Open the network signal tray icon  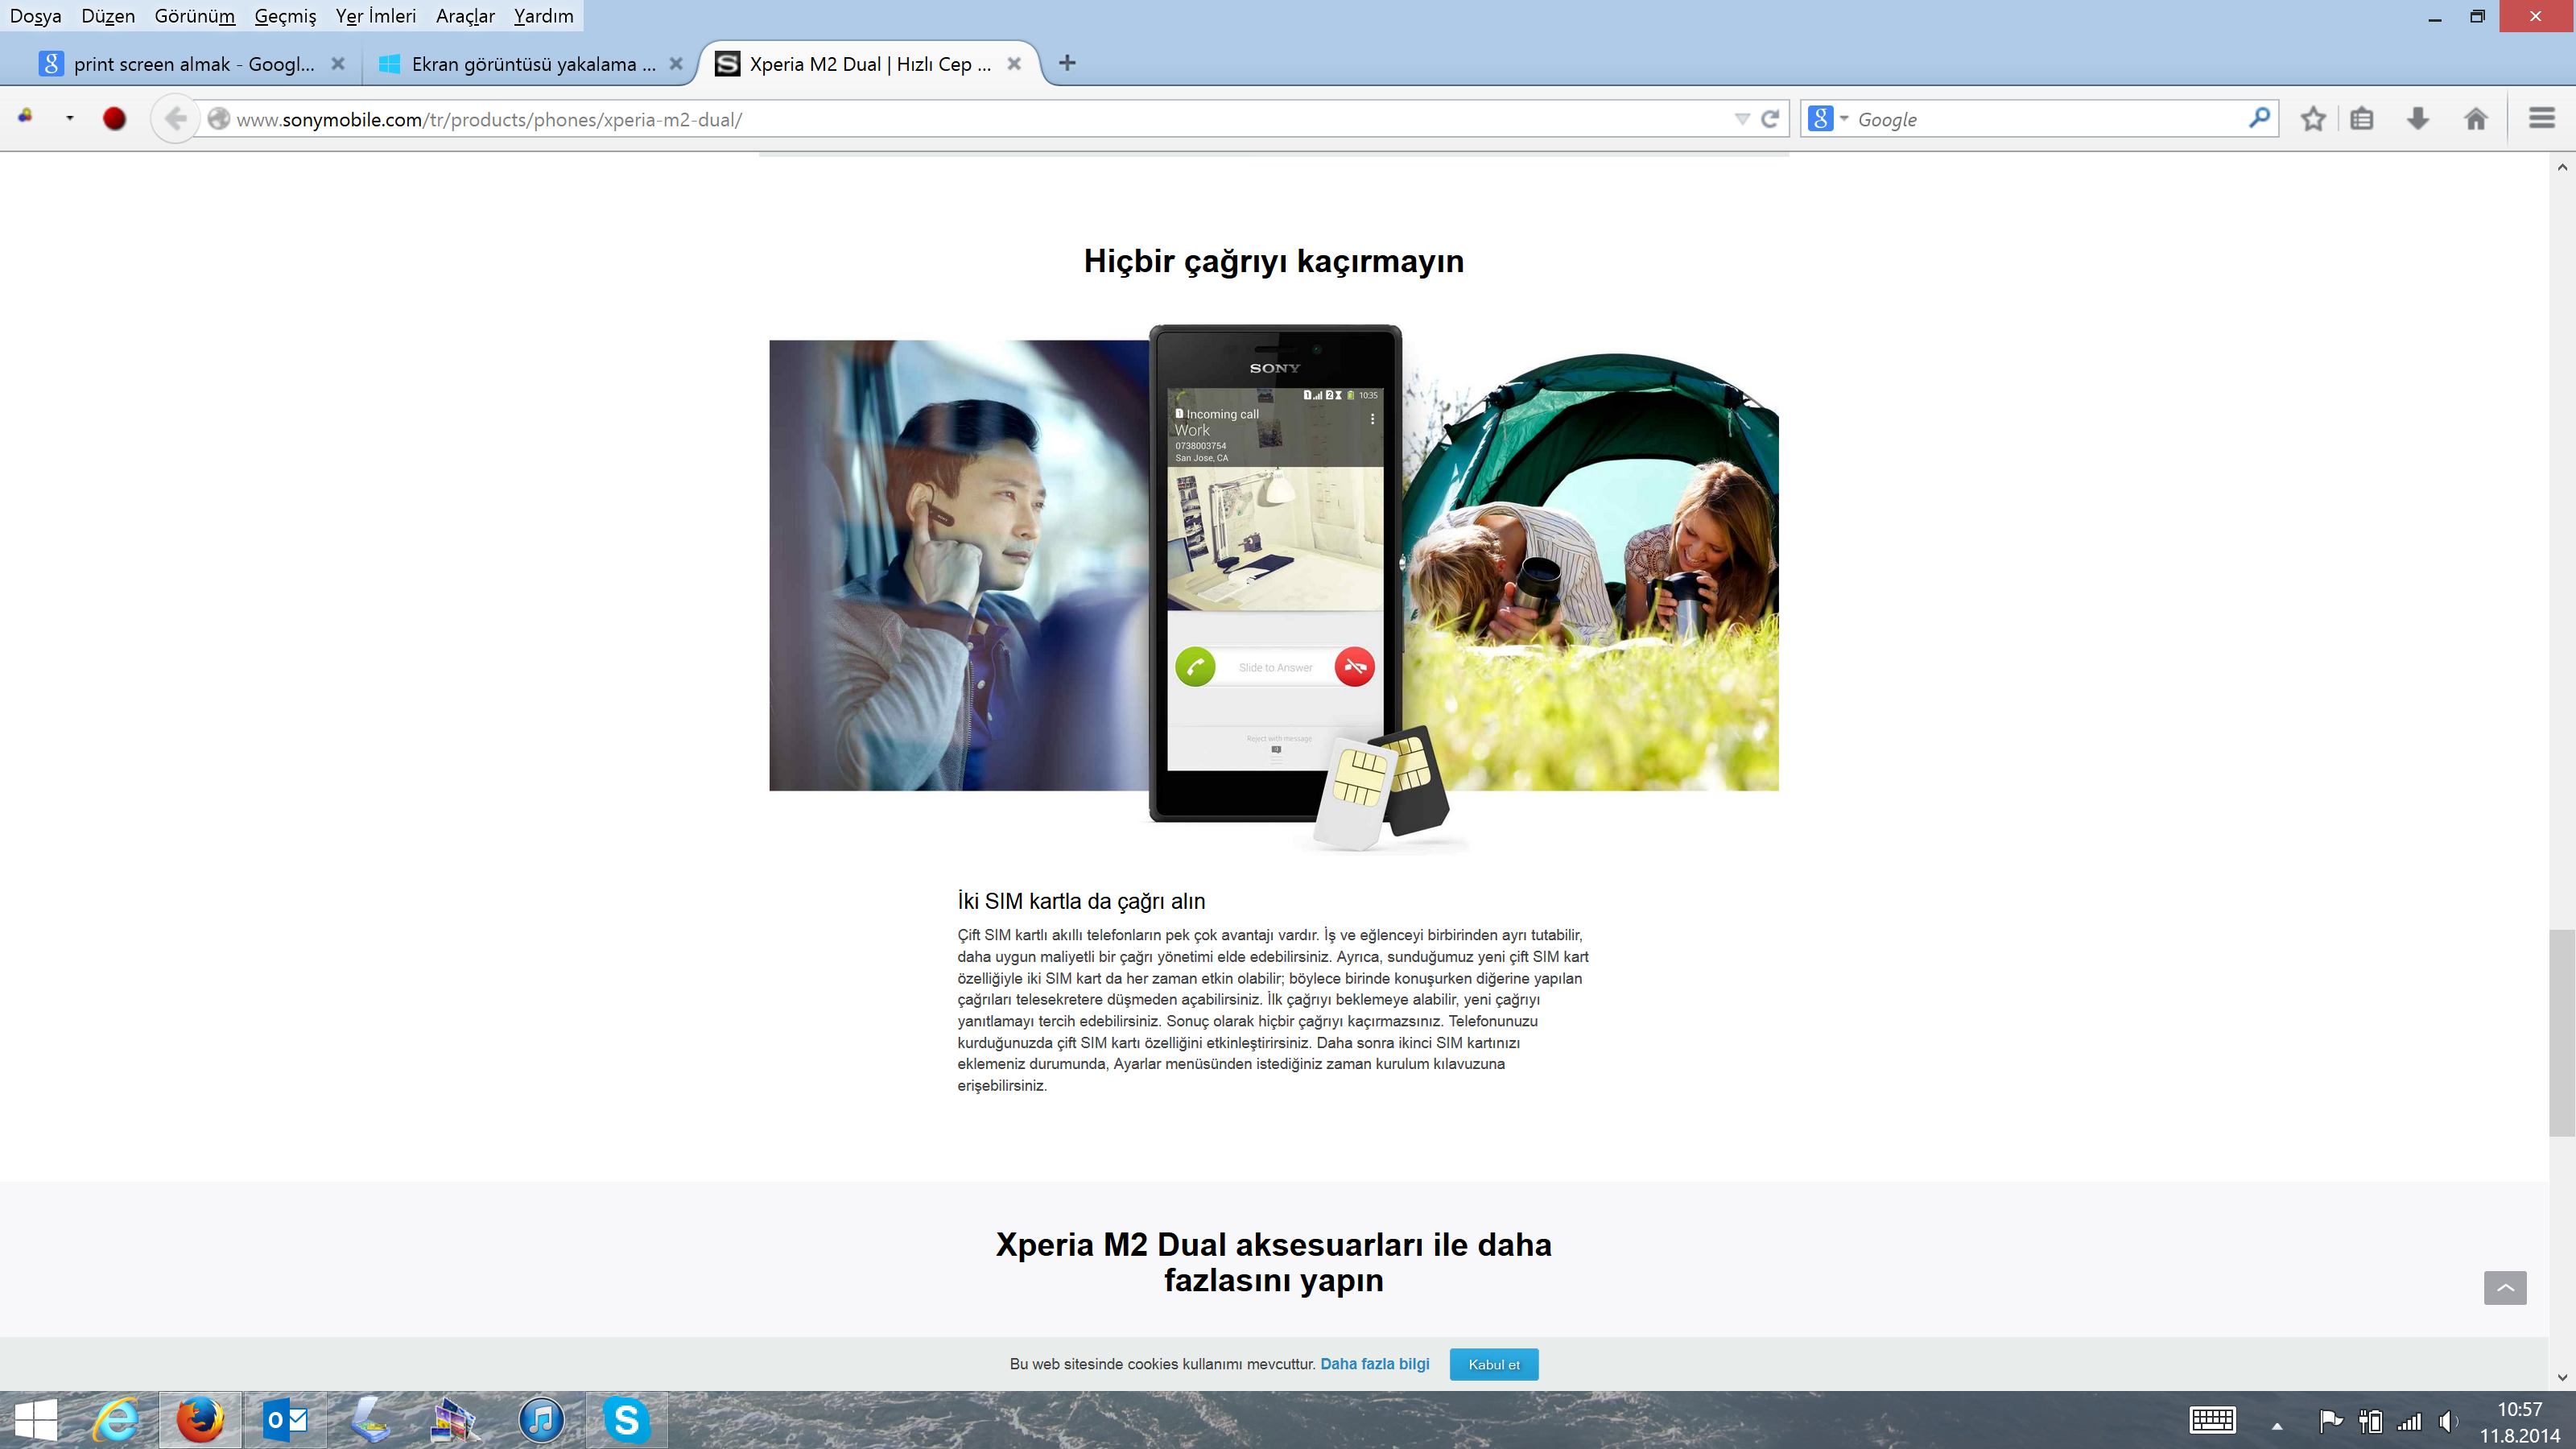click(2409, 1421)
